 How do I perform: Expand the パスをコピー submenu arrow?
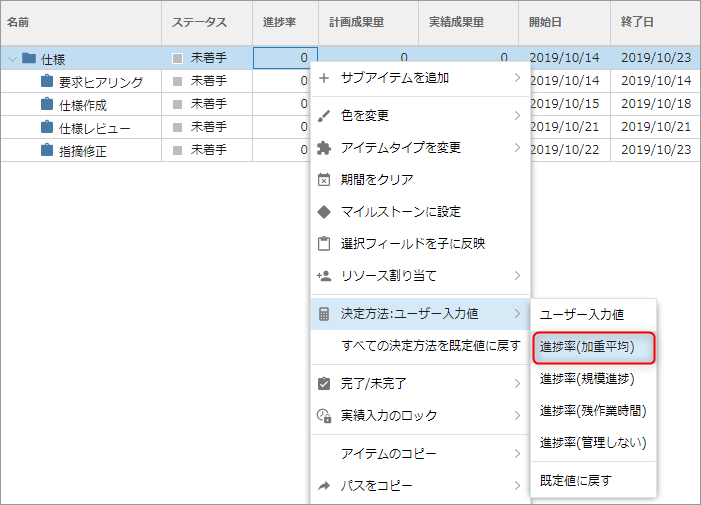pos(517,485)
